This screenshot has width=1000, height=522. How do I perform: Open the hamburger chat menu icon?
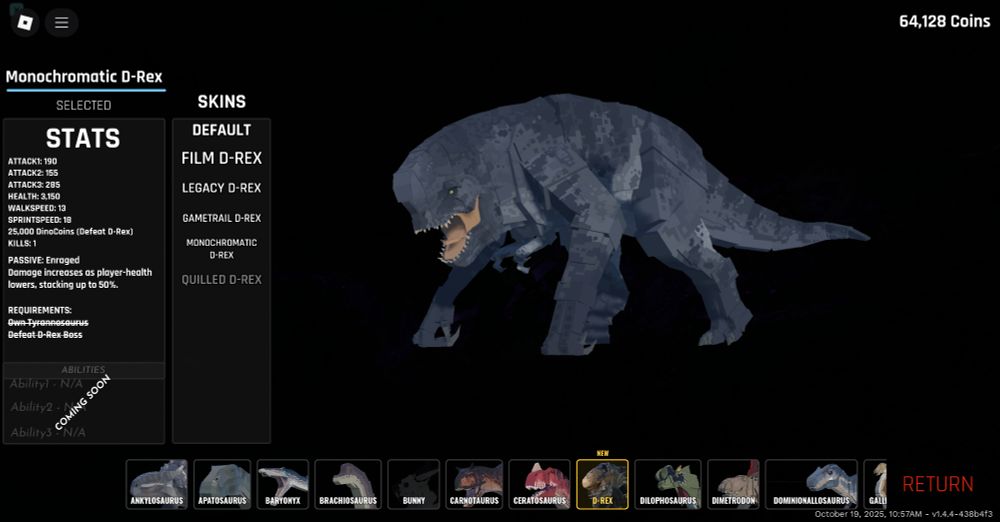pyautogui.click(x=61, y=22)
